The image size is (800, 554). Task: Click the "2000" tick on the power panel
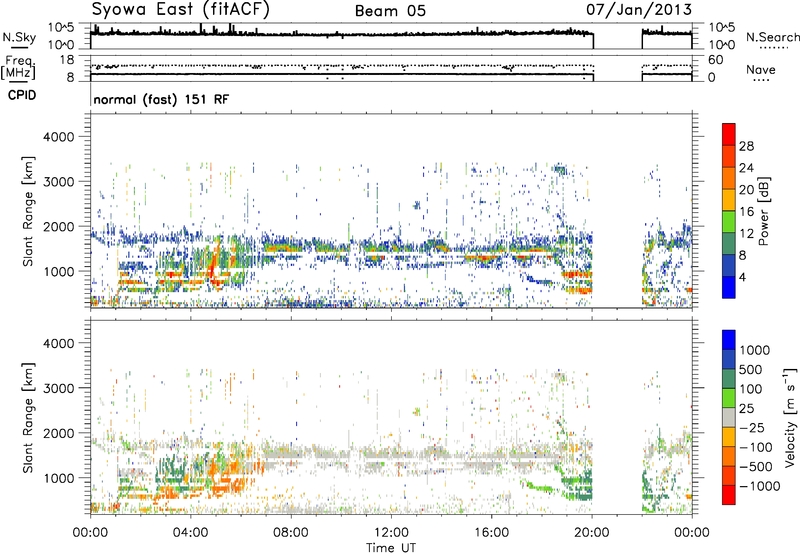[58, 226]
